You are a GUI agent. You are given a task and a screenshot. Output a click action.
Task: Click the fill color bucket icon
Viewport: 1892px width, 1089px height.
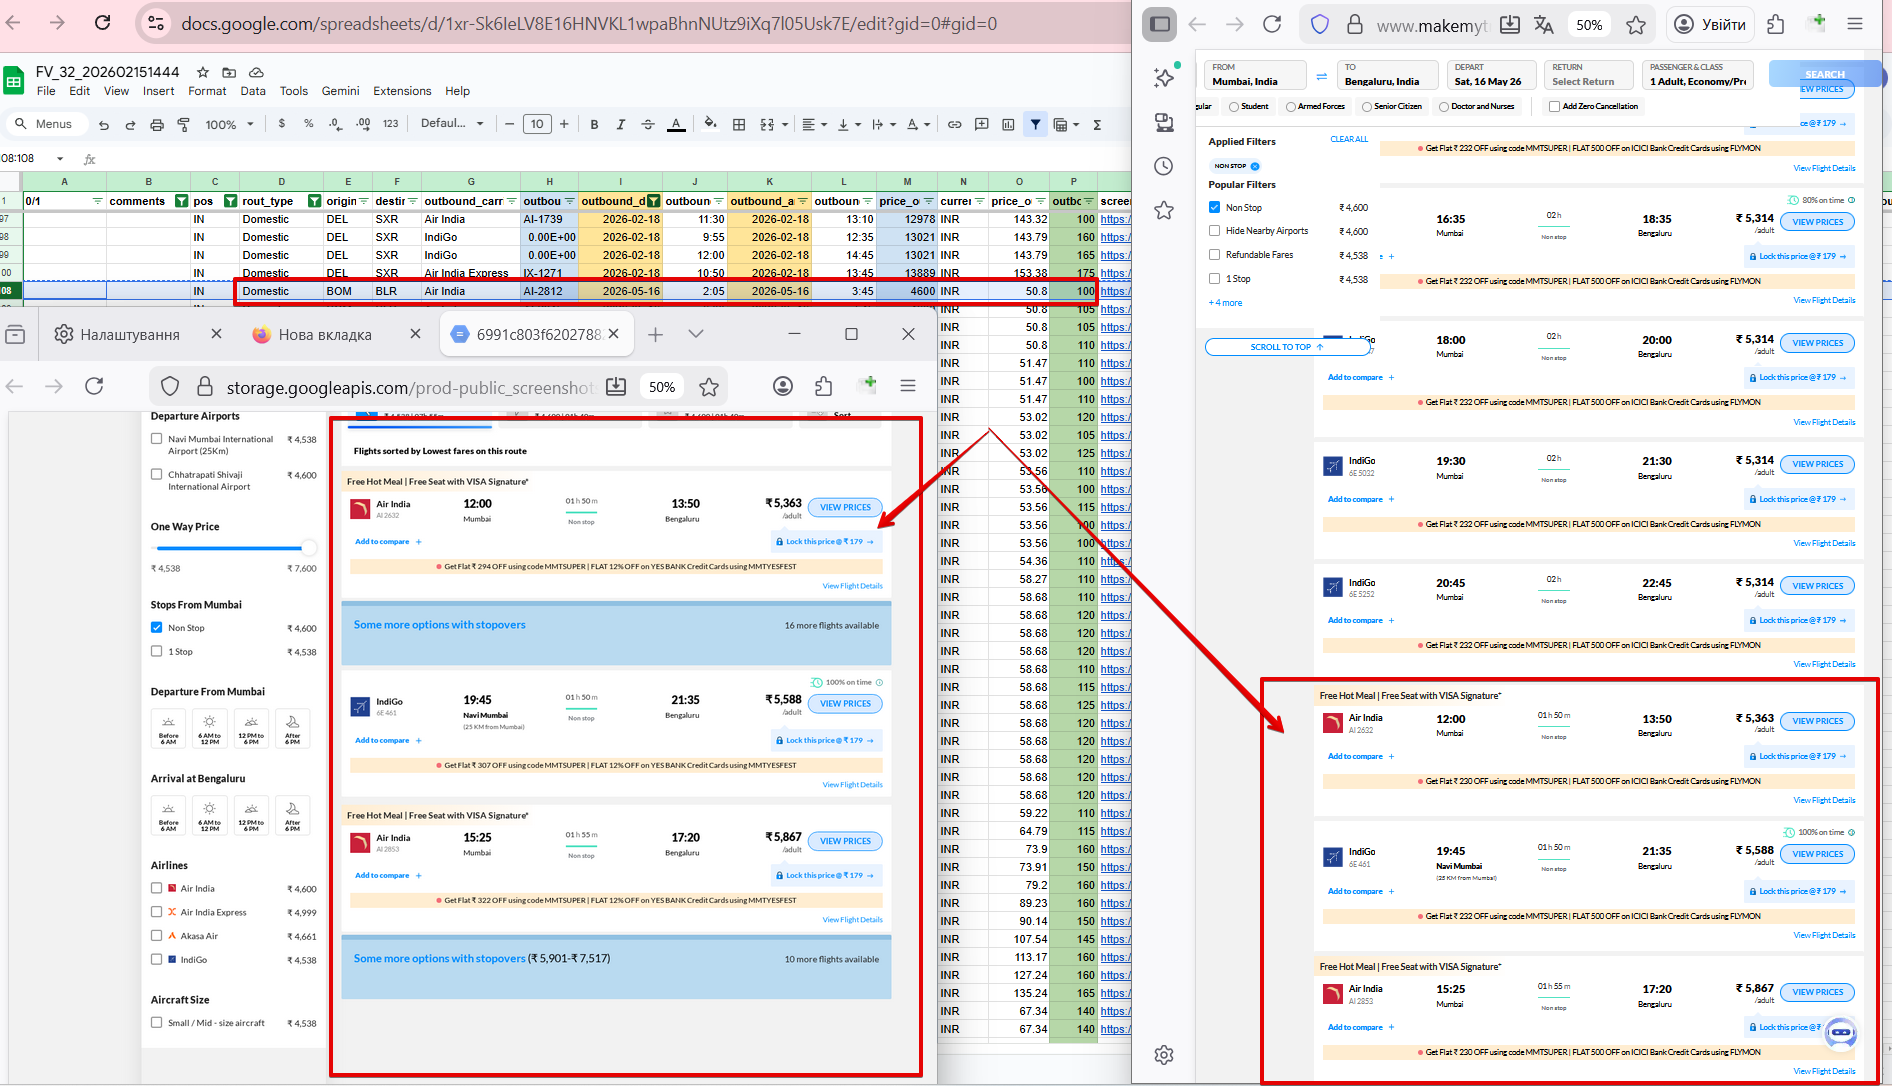(710, 124)
